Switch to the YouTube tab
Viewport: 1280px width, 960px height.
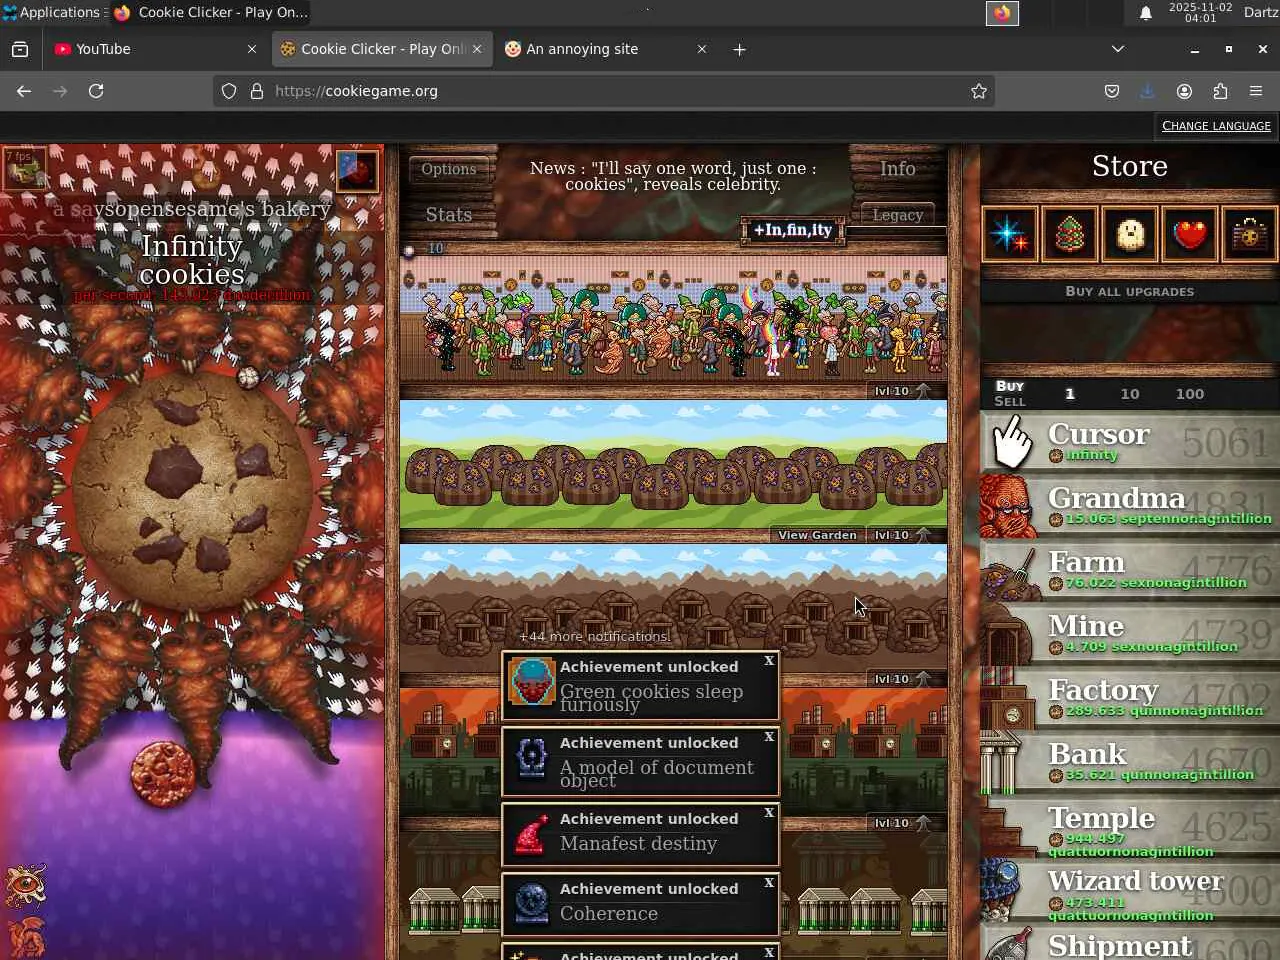[156, 49]
